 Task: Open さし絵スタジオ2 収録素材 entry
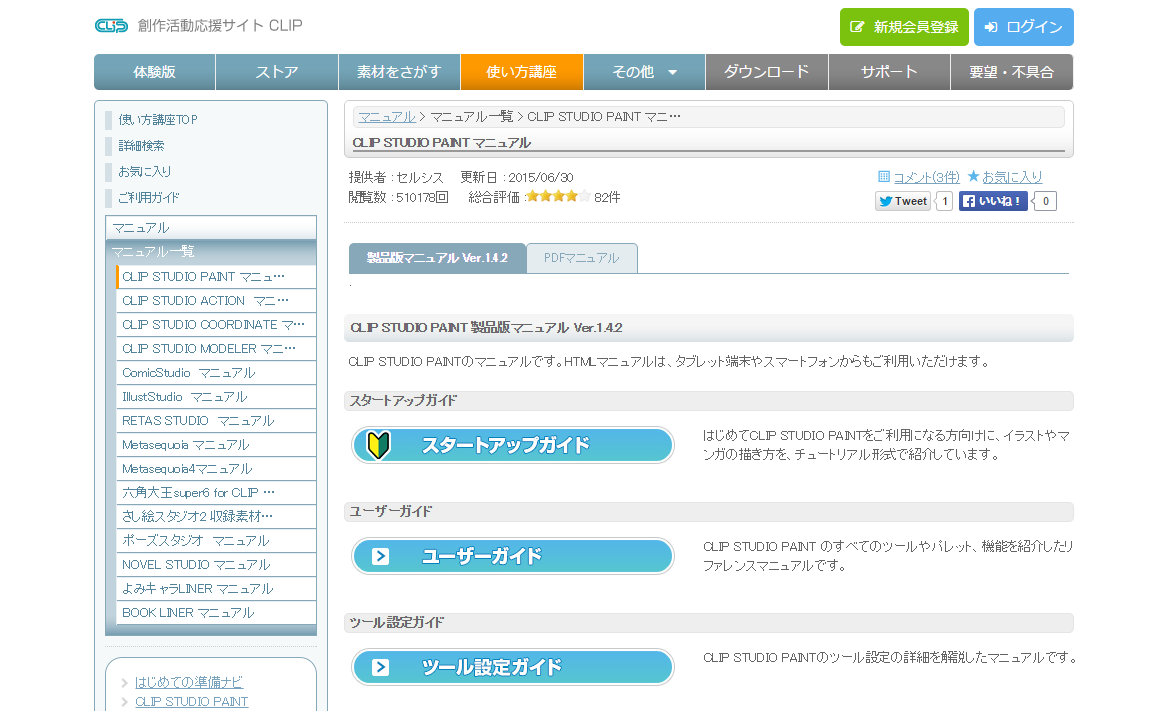point(216,517)
